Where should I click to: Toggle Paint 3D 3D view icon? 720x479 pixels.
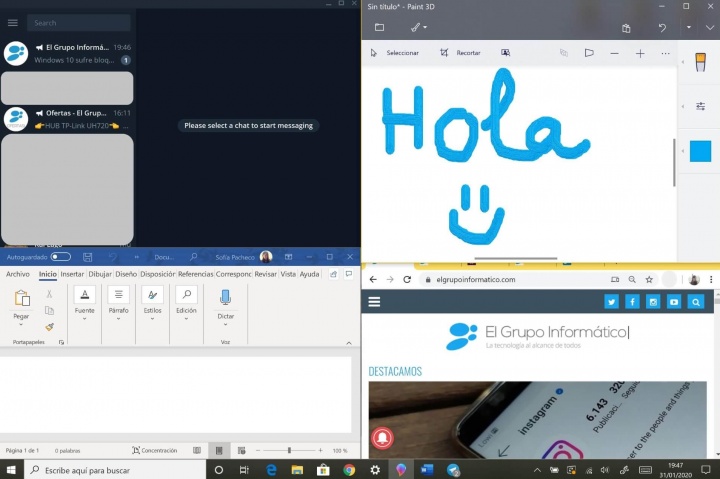point(564,53)
